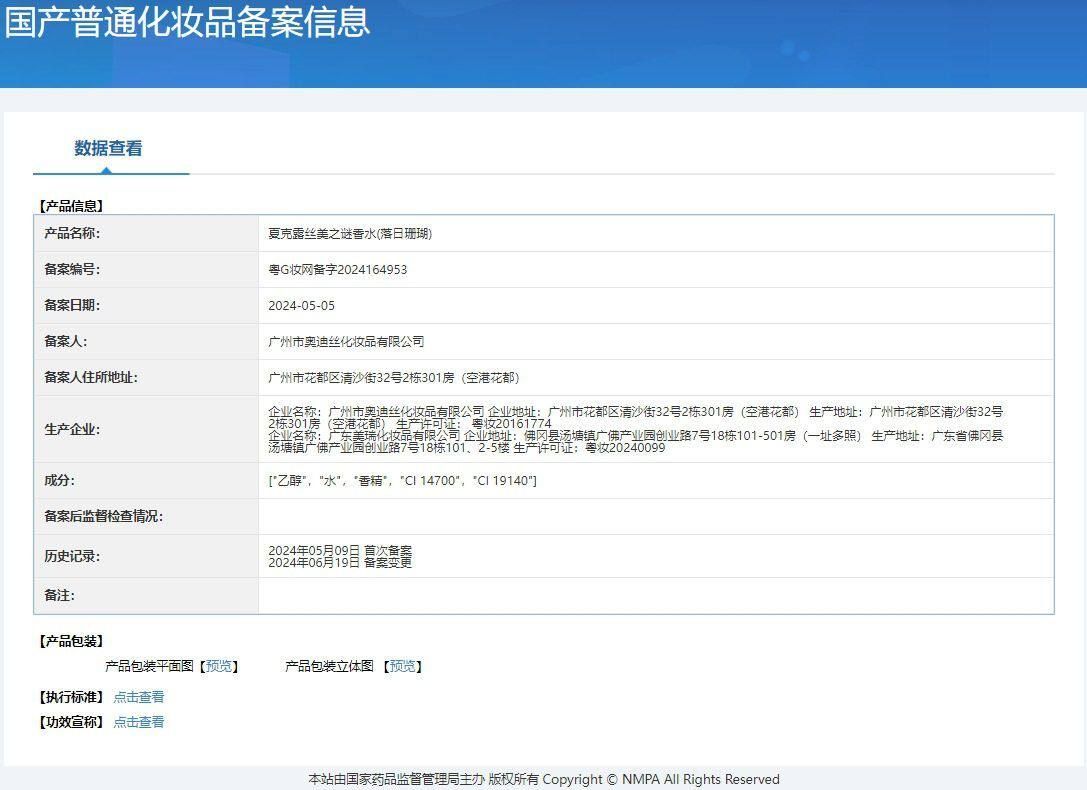This screenshot has height=790, width=1087.
Task: Click the empty 备注 remarks cell
Action: [656, 596]
